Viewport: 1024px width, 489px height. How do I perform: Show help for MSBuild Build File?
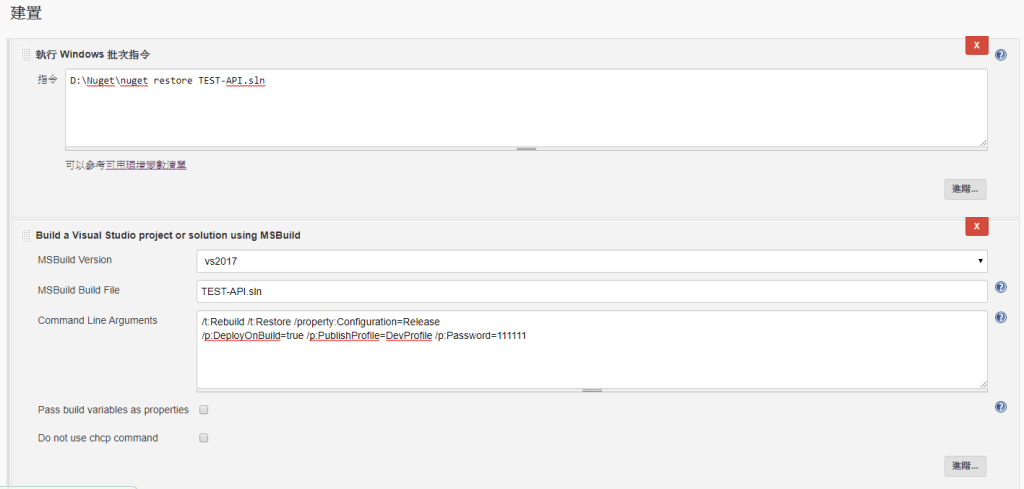pyautogui.click(x=1001, y=288)
